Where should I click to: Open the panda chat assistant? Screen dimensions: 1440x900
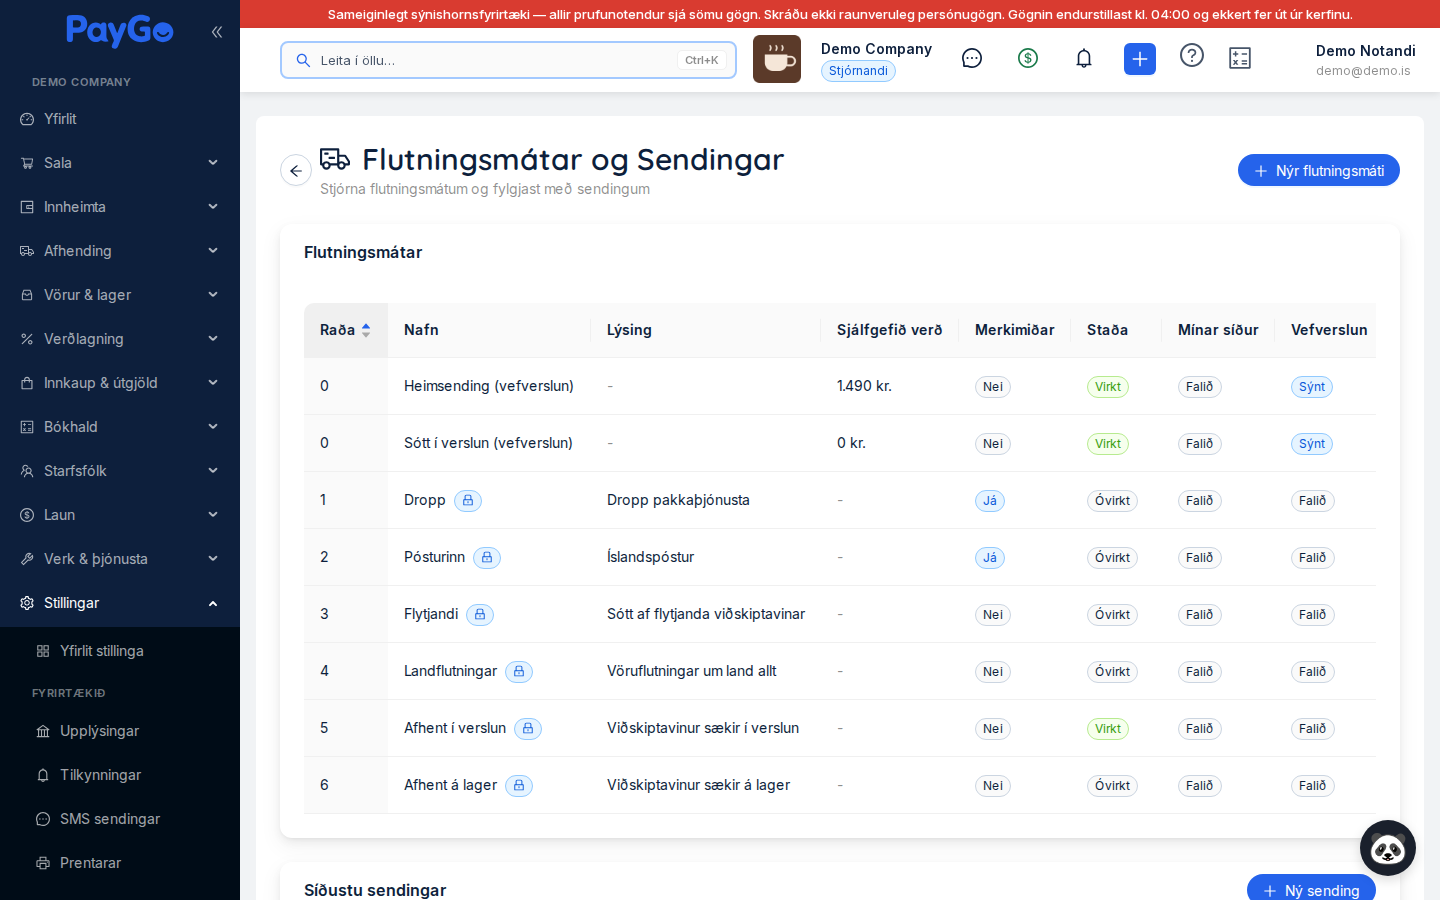[1388, 848]
